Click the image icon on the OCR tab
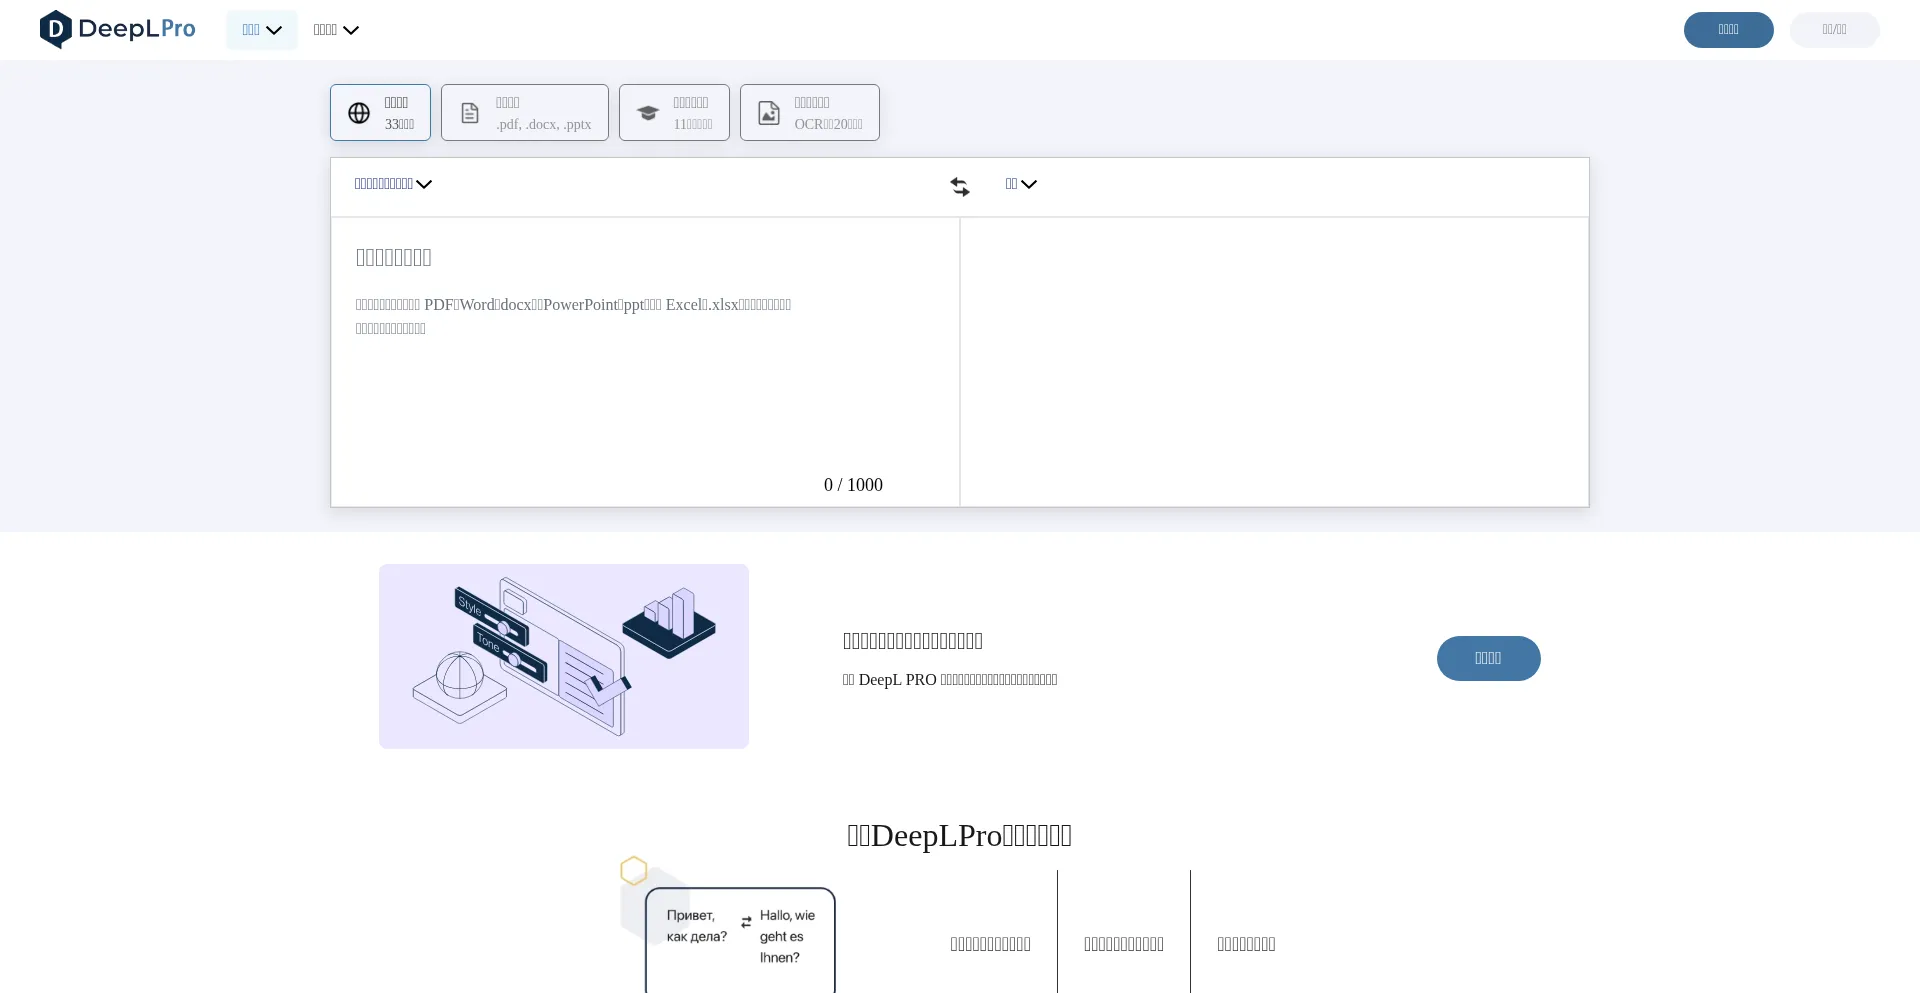This screenshot has width=1920, height=993. pyautogui.click(x=769, y=113)
